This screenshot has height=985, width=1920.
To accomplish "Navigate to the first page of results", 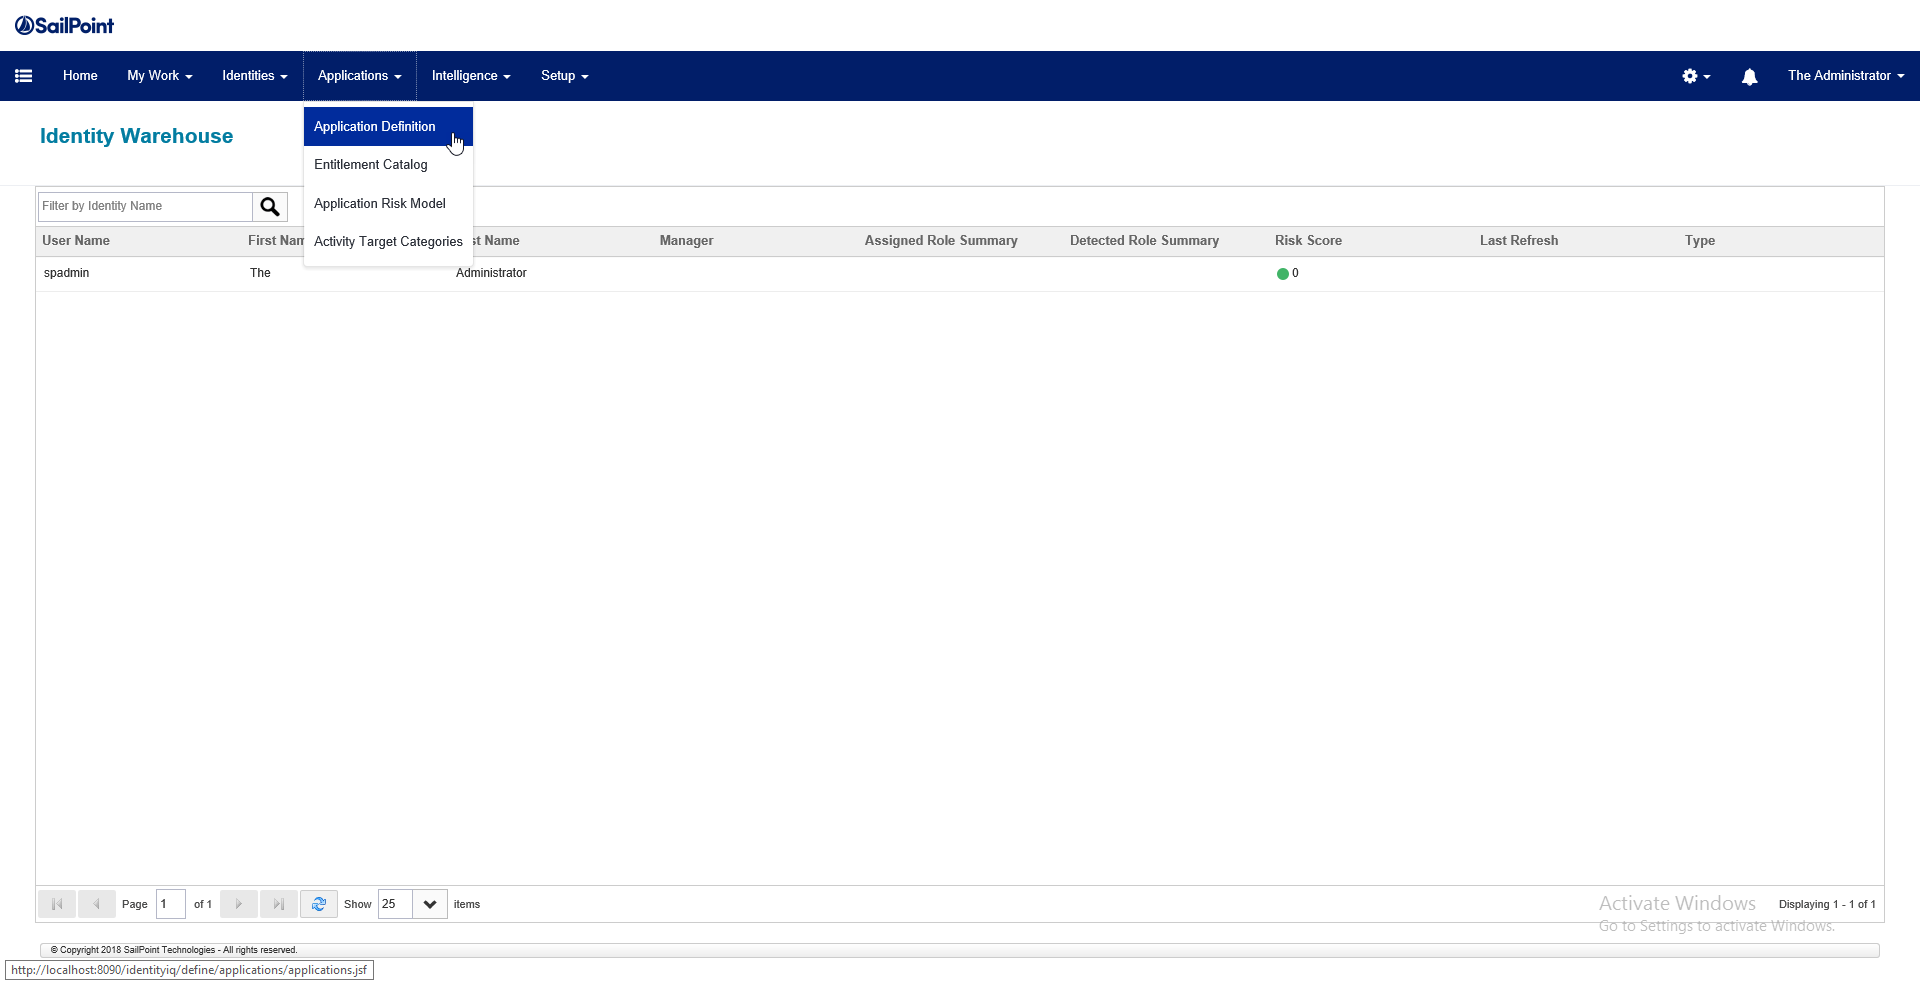I will 57,903.
